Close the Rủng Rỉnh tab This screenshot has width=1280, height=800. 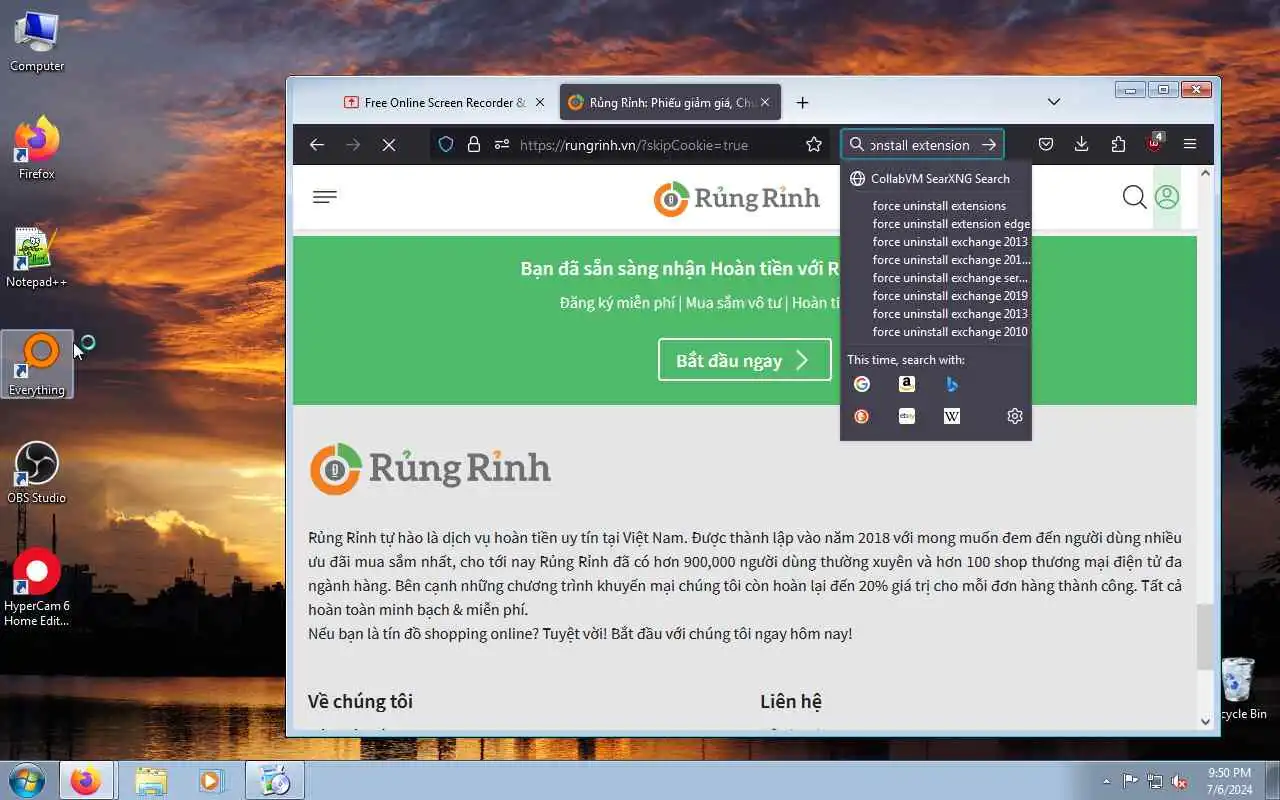point(766,103)
